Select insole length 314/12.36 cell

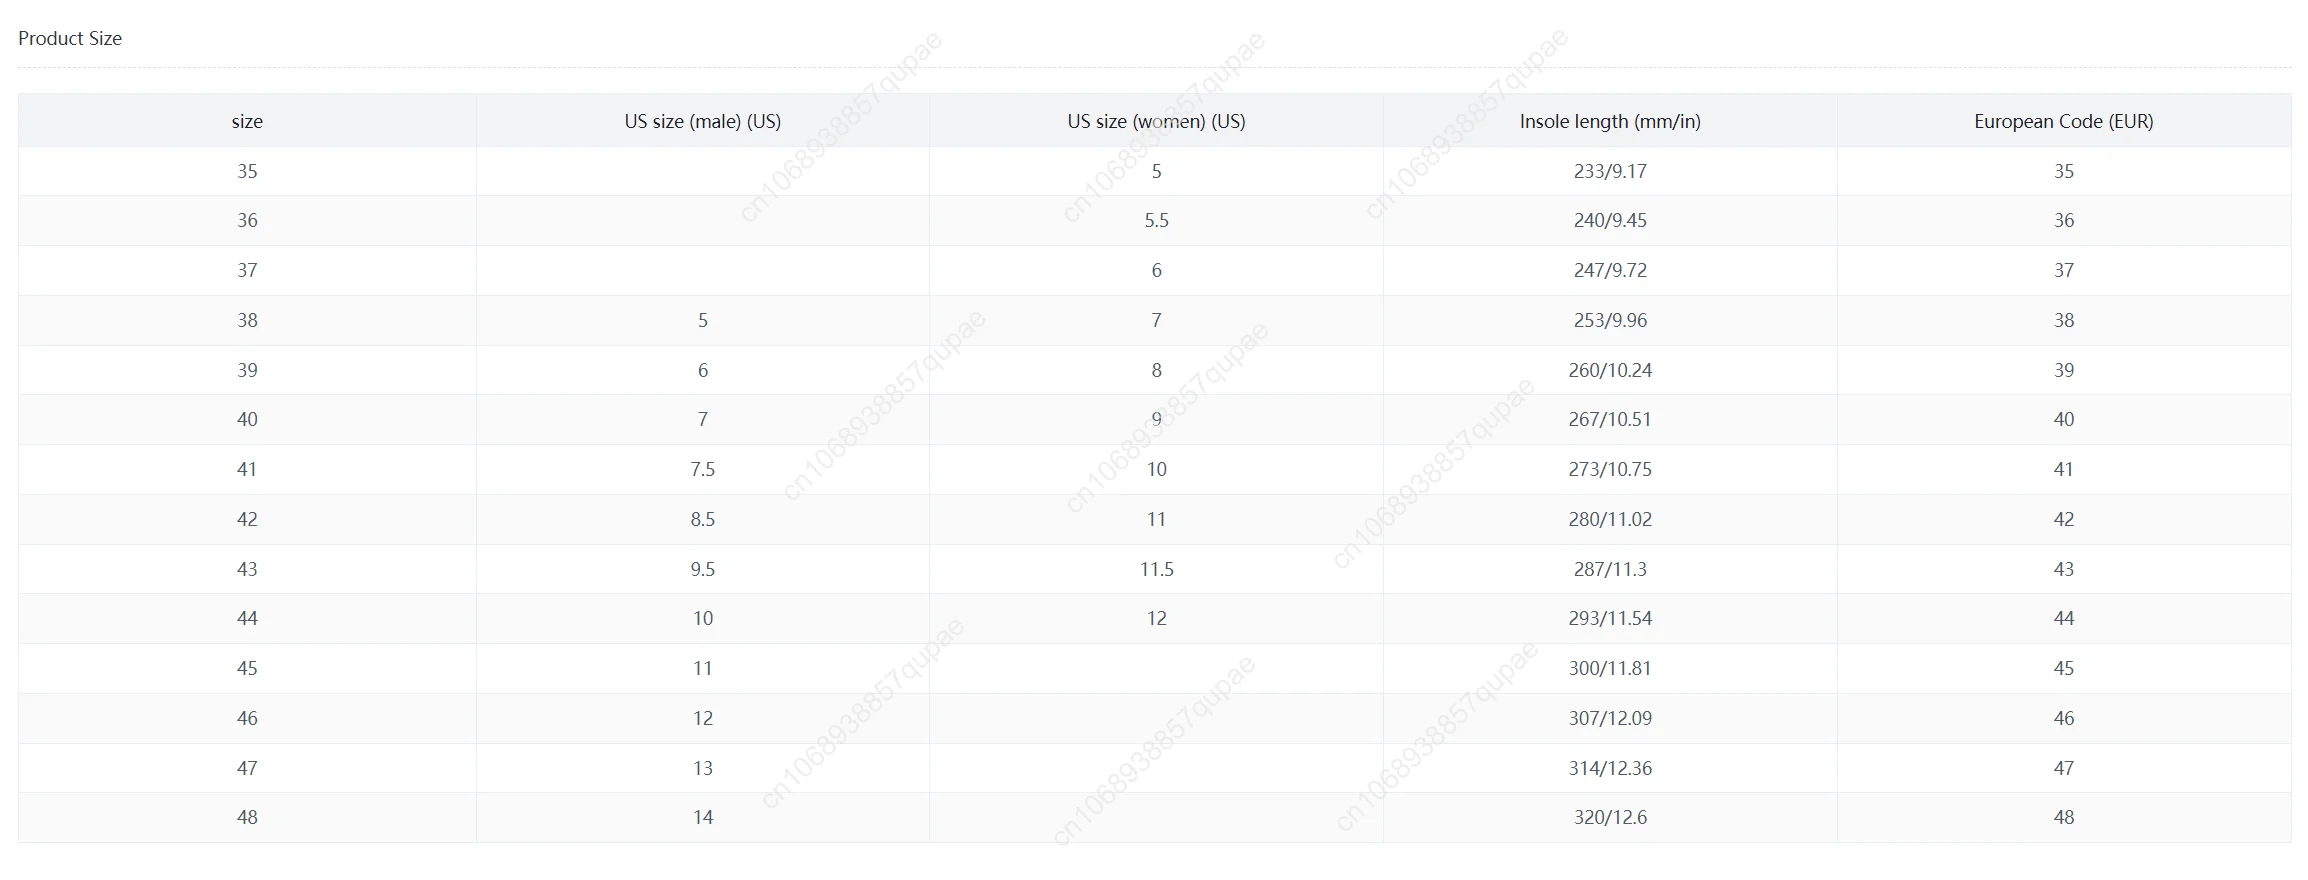coord(1609,768)
